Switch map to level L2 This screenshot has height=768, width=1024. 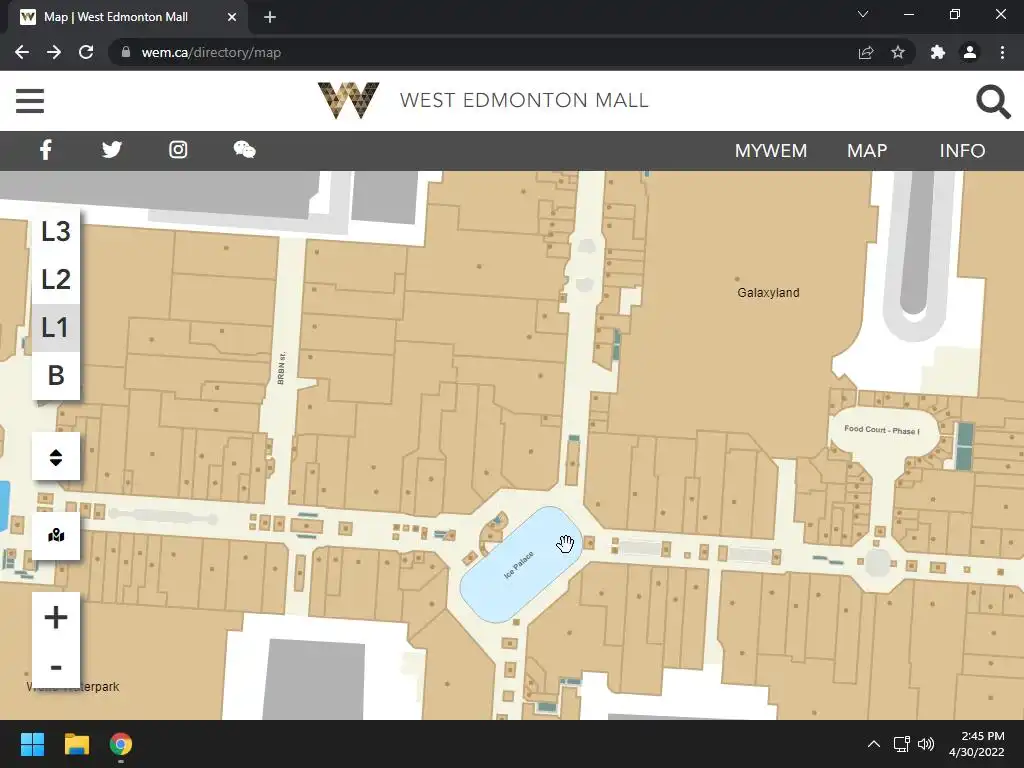tap(56, 280)
